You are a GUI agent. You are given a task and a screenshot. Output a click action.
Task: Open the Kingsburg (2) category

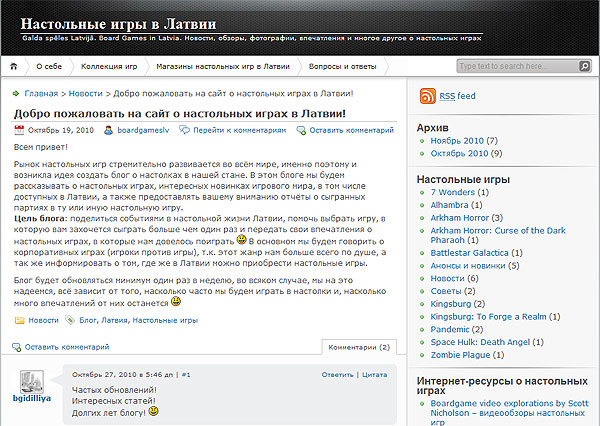[x=451, y=304]
